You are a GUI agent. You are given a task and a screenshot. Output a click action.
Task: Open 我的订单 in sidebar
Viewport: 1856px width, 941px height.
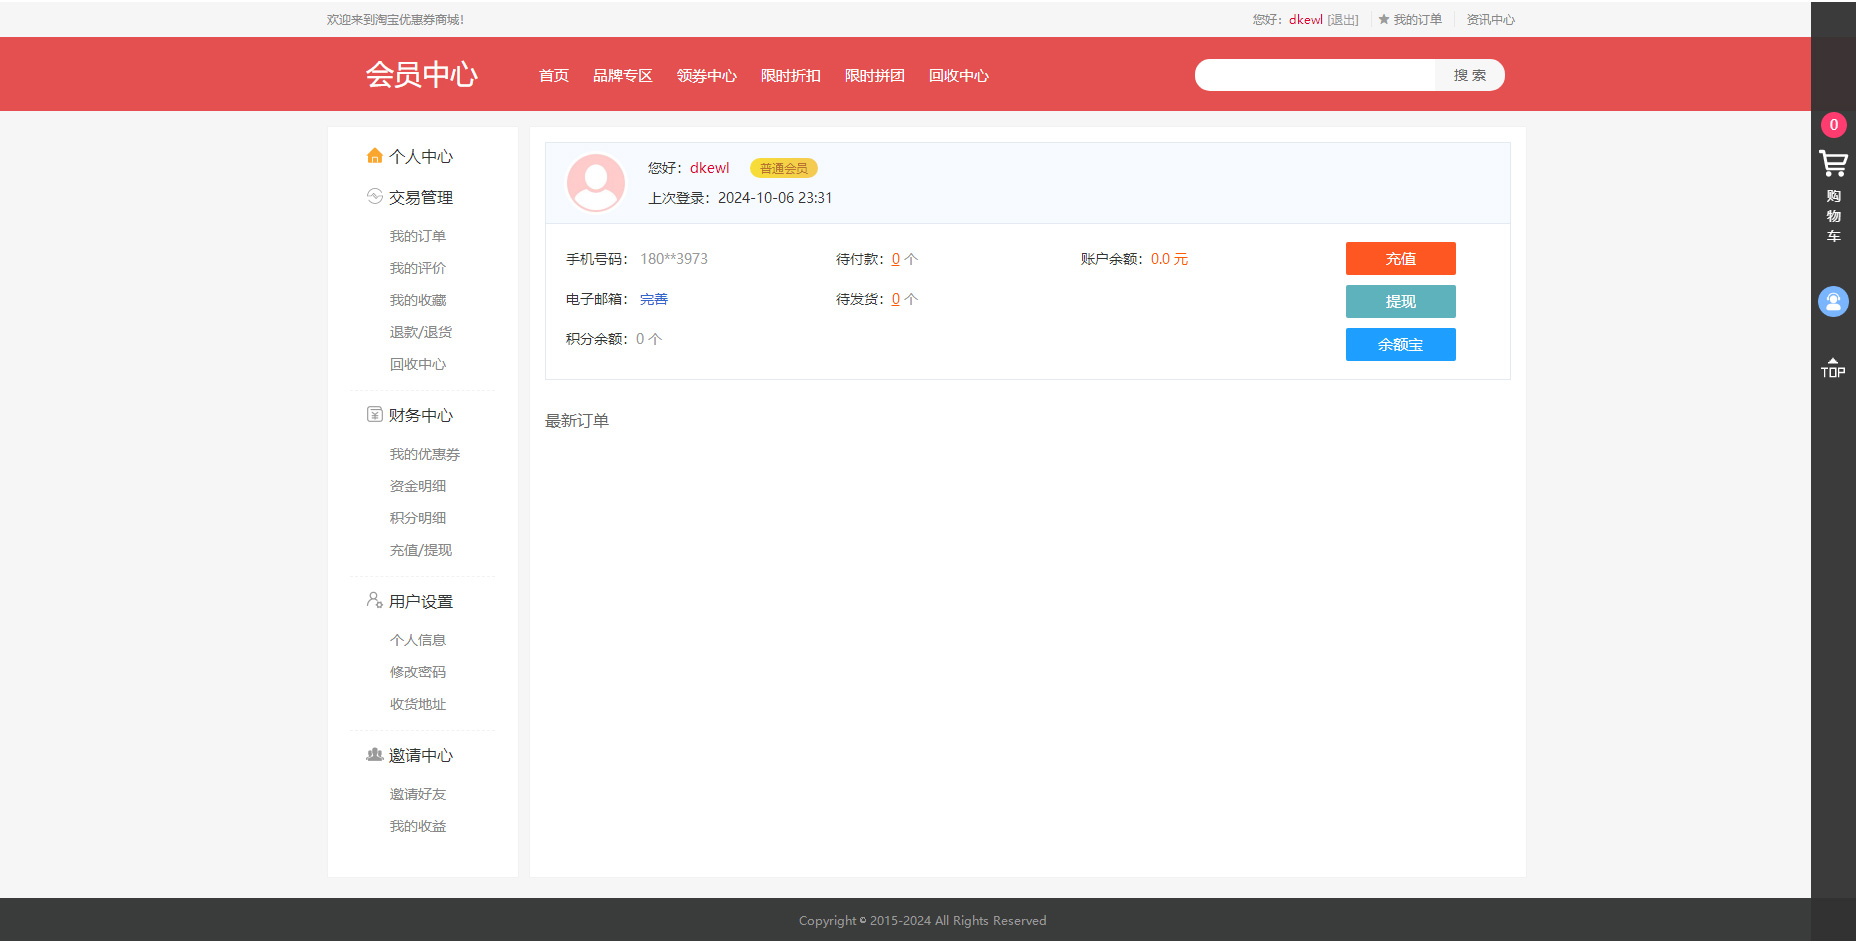tap(418, 235)
